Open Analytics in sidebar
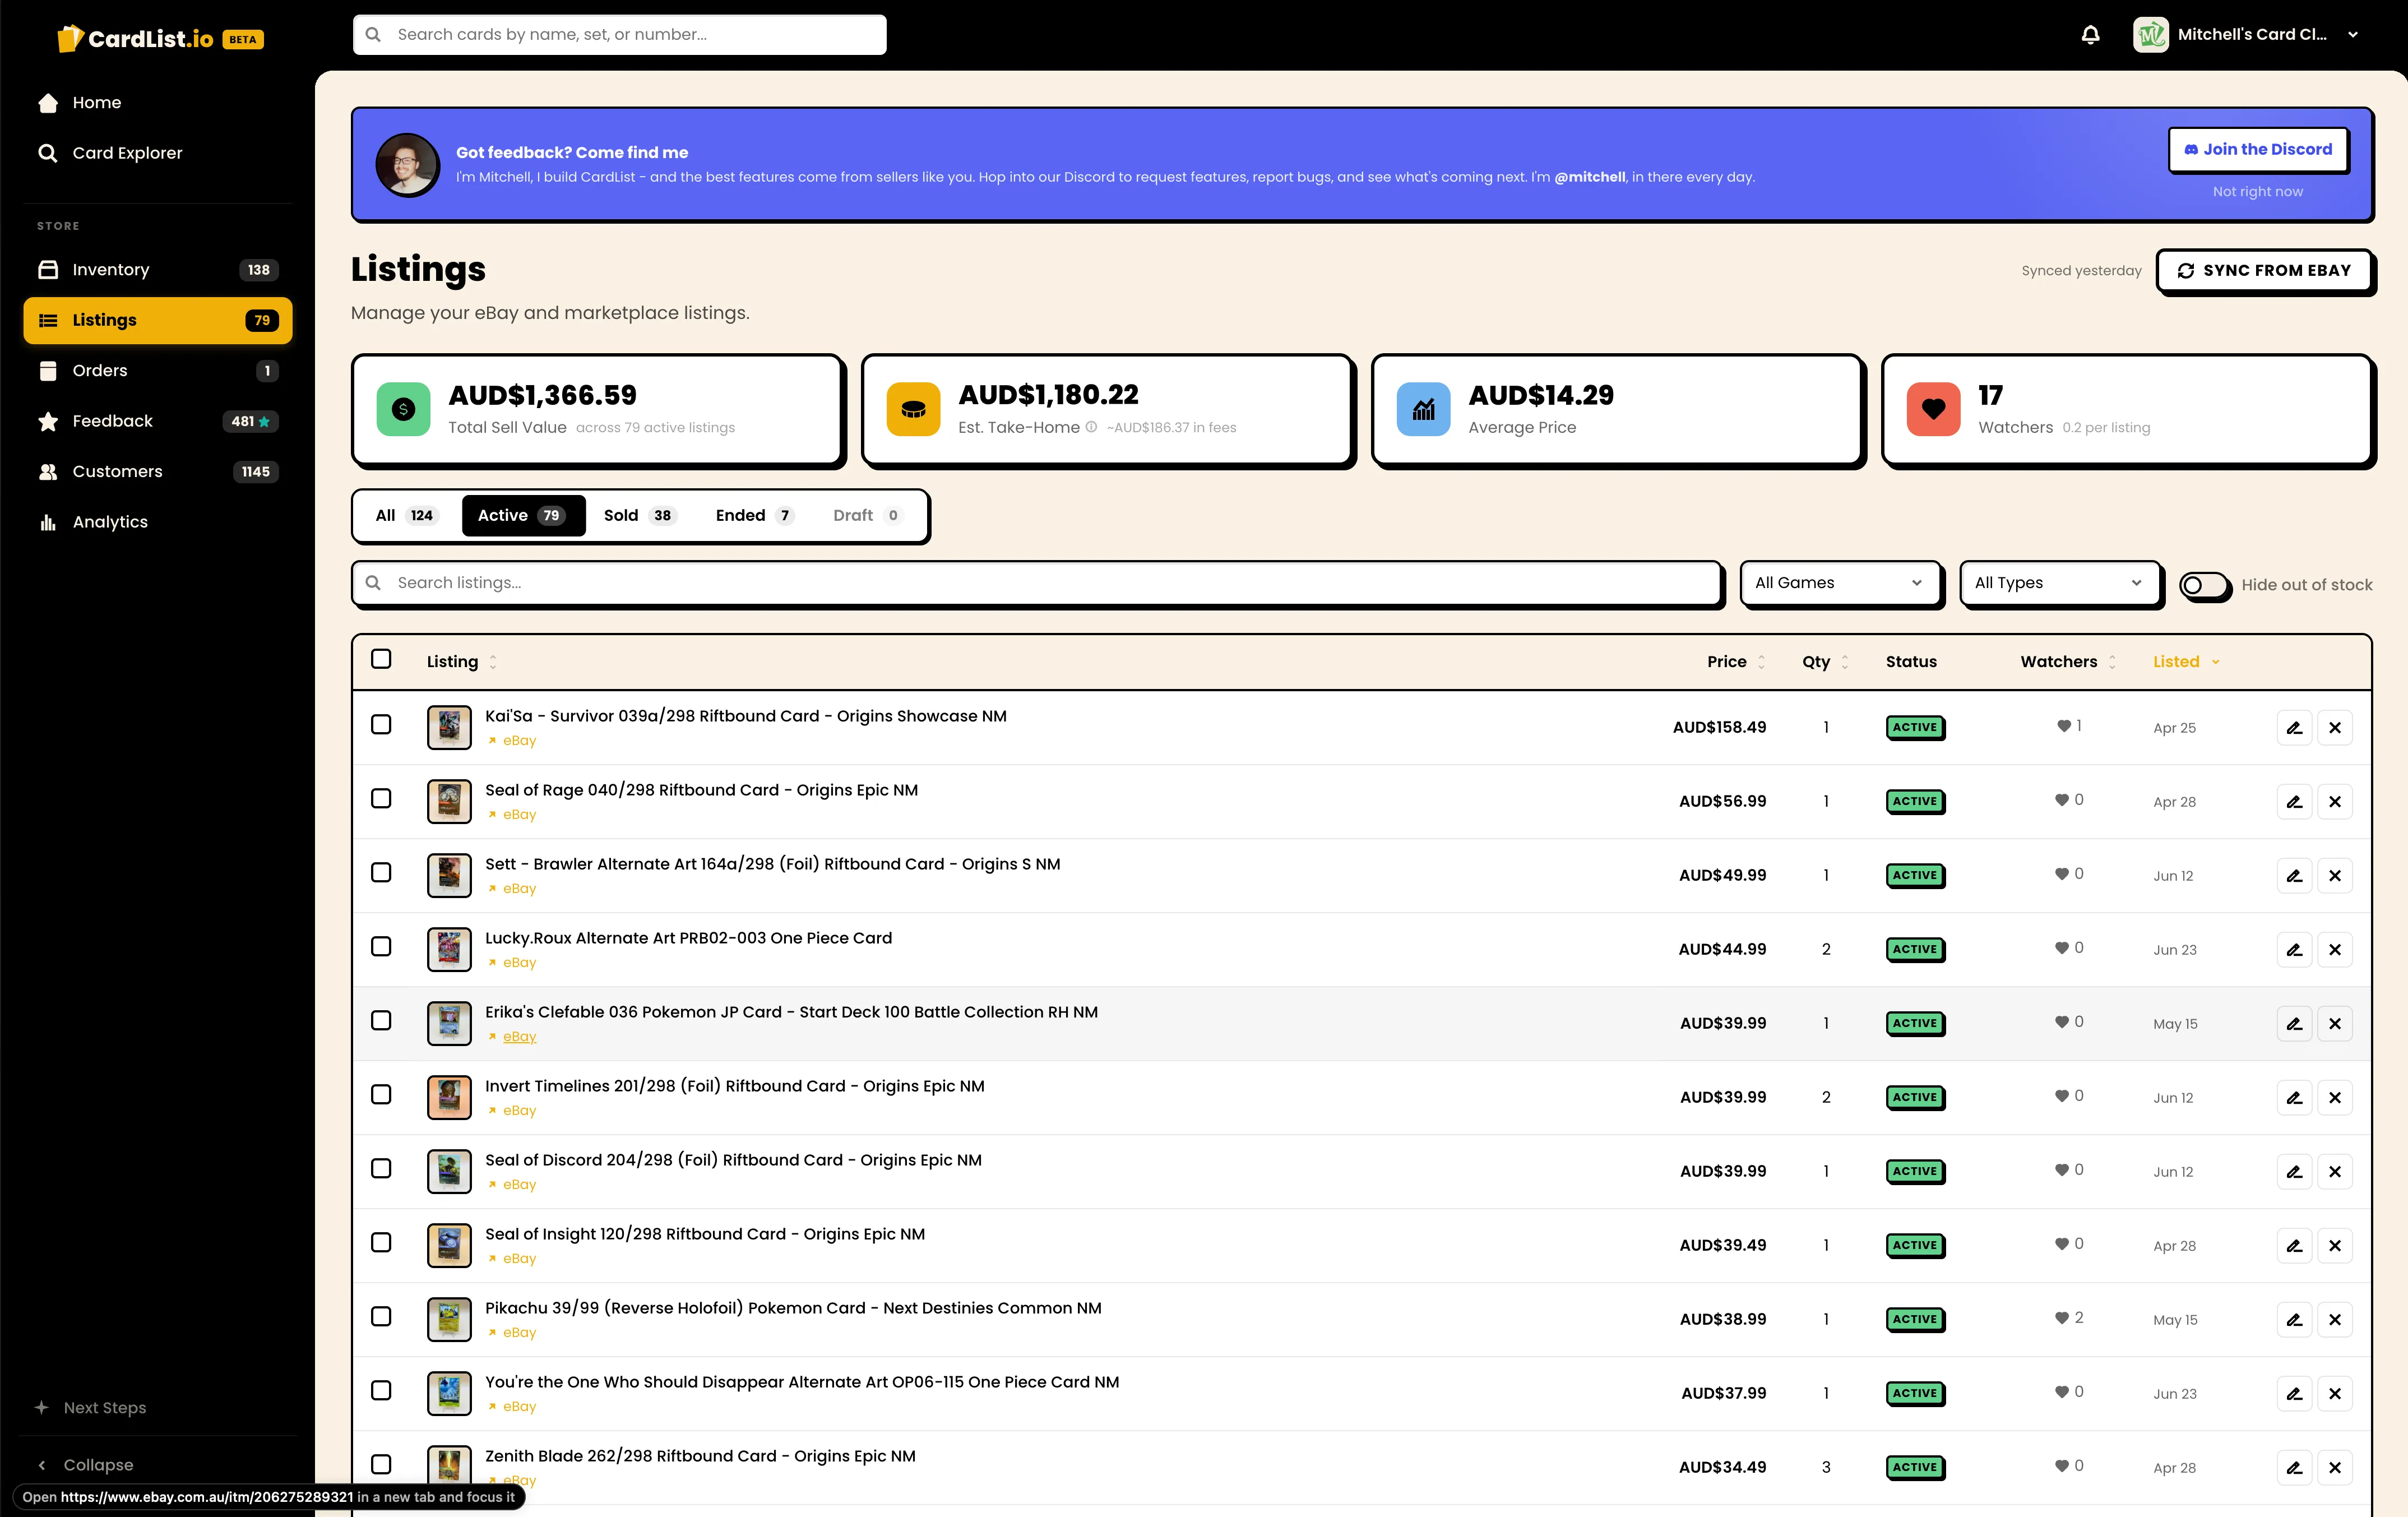Viewport: 2408px width, 1517px height. click(158, 522)
